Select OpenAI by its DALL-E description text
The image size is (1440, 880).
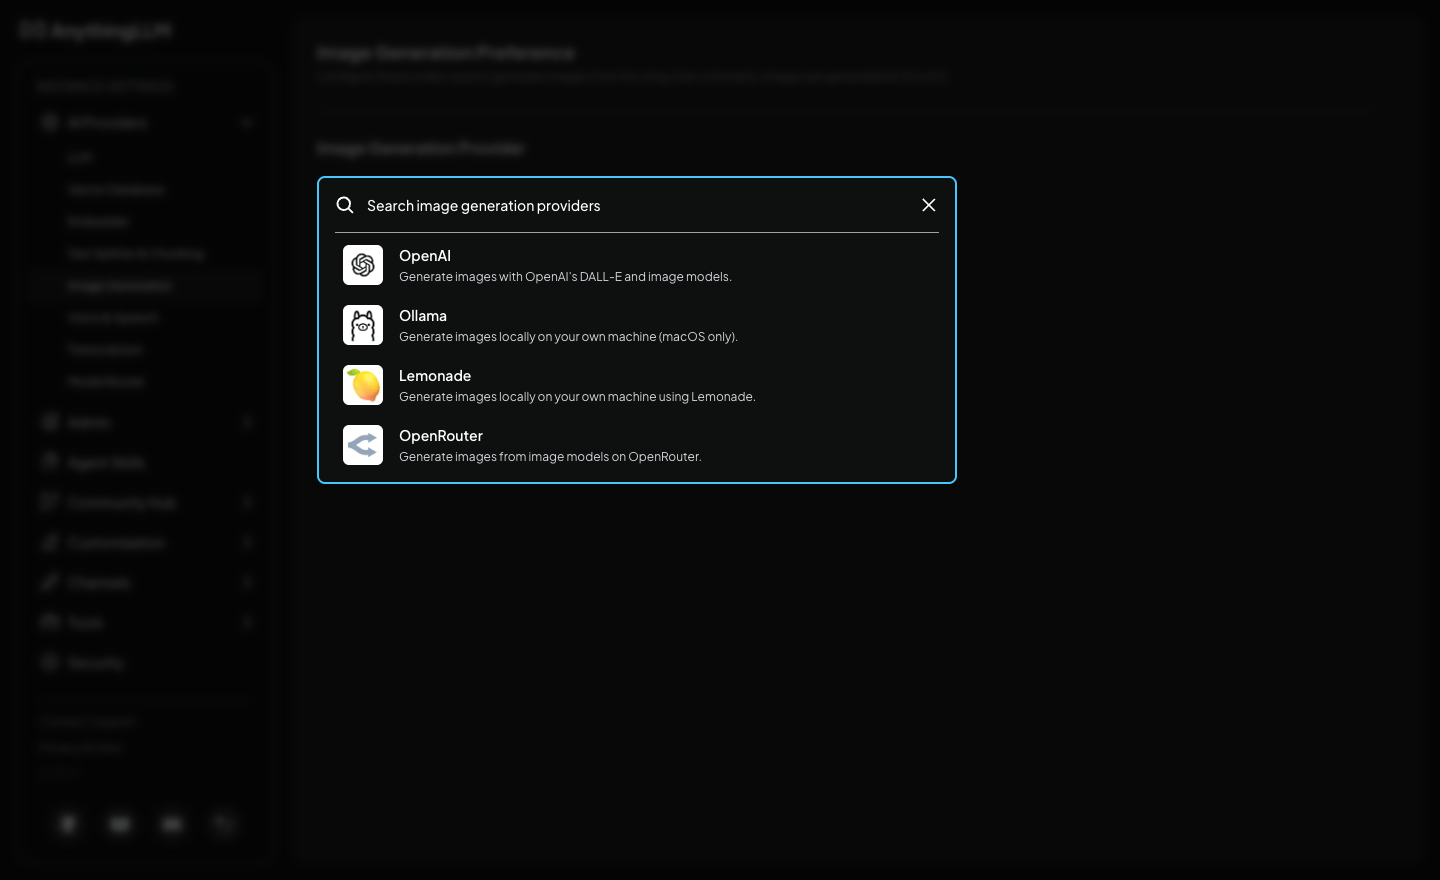click(x=565, y=277)
